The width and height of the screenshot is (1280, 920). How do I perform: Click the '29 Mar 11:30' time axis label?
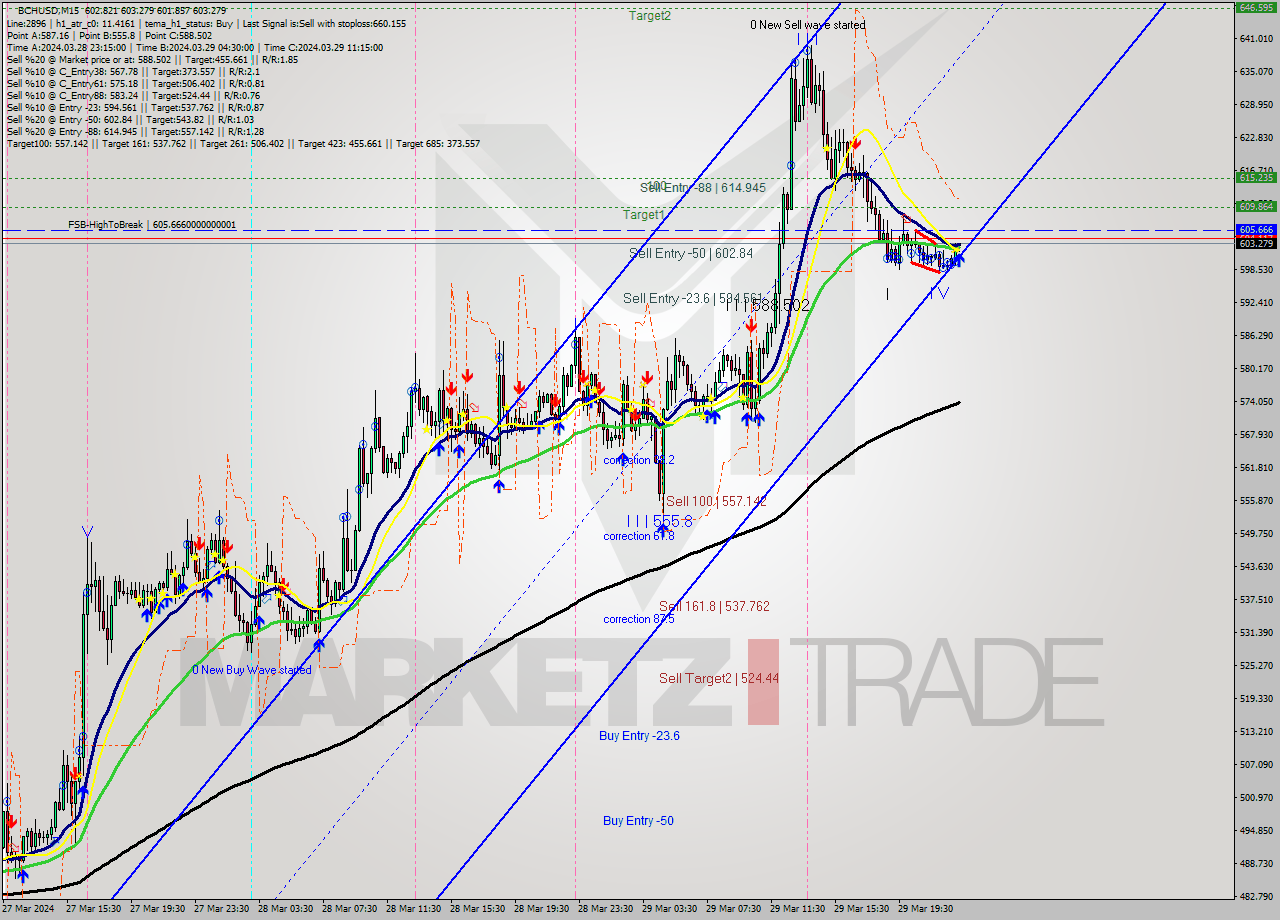[797, 909]
